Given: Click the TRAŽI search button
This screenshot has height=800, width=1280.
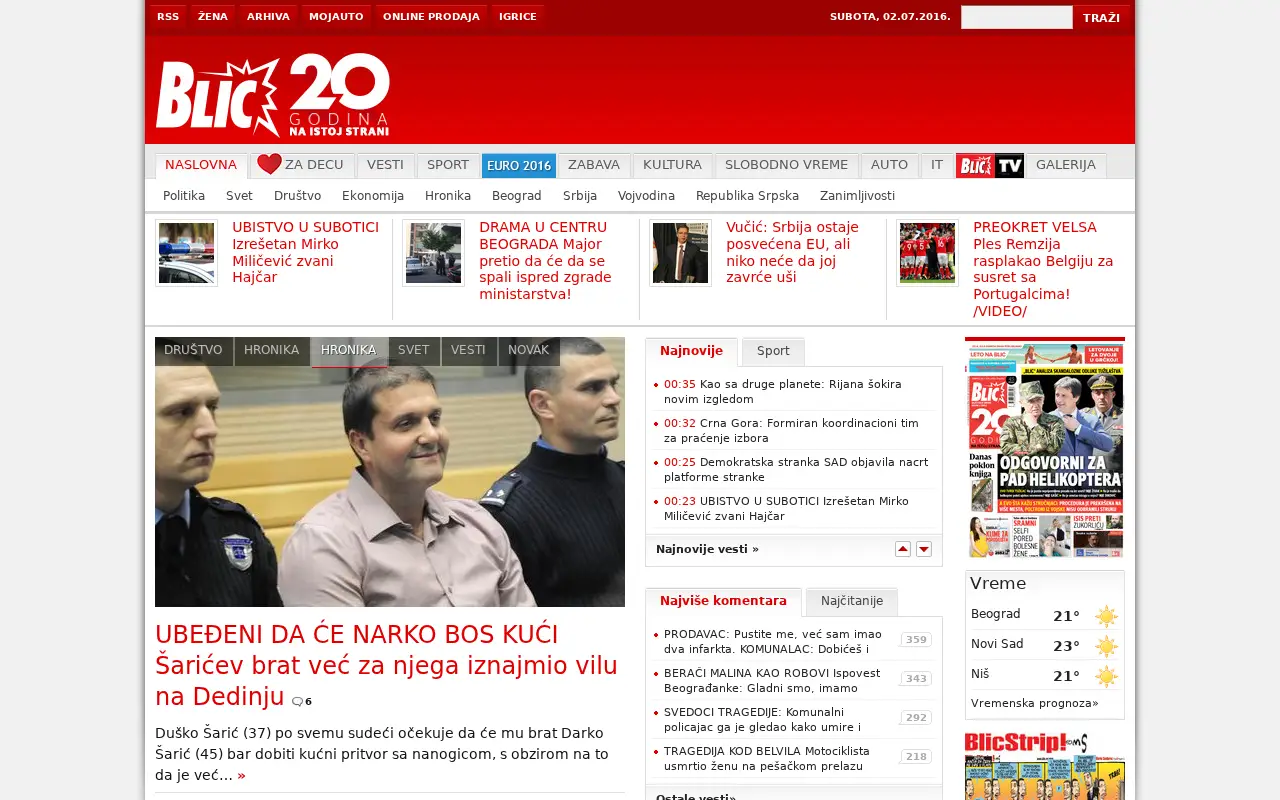Looking at the screenshot, I should pos(1101,17).
